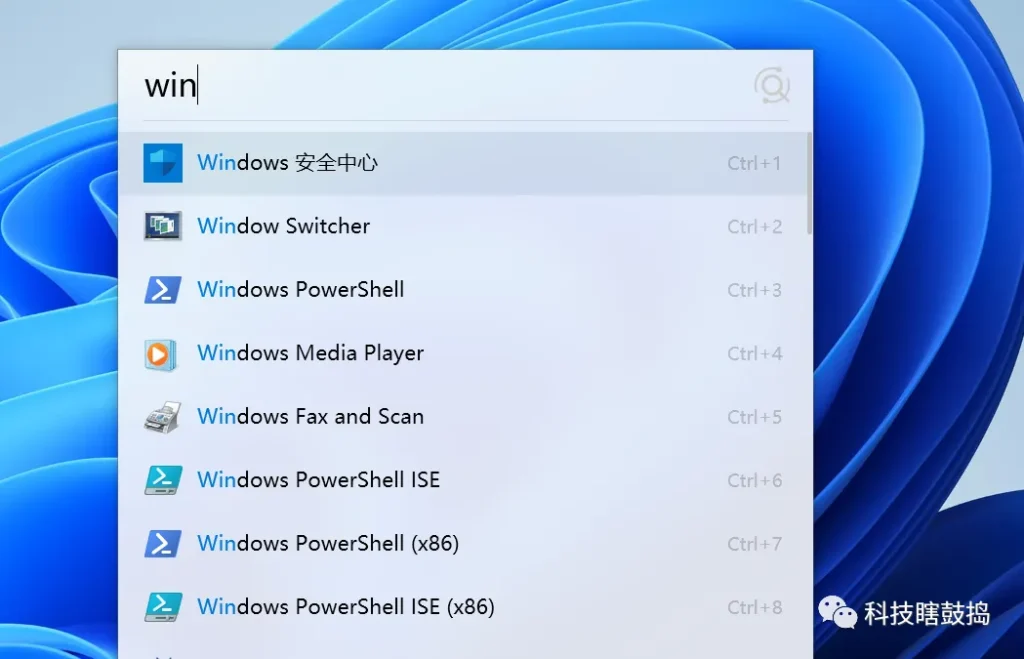The width and height of the screenshot is (1024, 659).
Task: Click the Ctrl+4 shortcut label
Action: coord(754,353)
